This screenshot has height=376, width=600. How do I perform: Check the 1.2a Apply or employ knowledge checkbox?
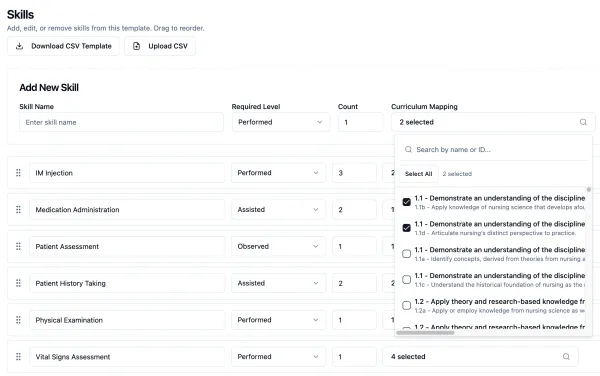tap(406, 305)
